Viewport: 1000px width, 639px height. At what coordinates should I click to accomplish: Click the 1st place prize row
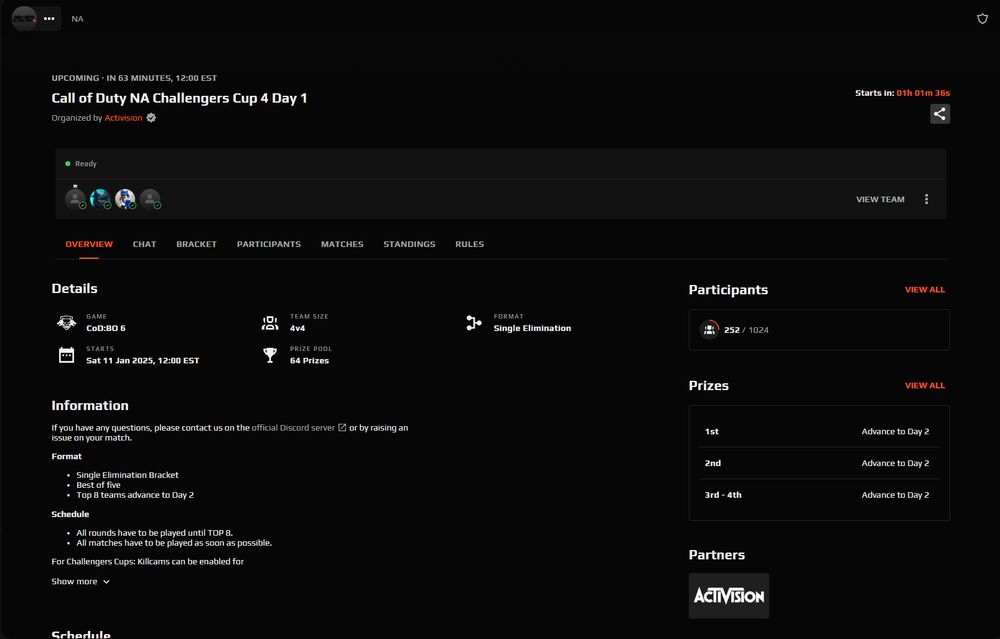point(819,432)
